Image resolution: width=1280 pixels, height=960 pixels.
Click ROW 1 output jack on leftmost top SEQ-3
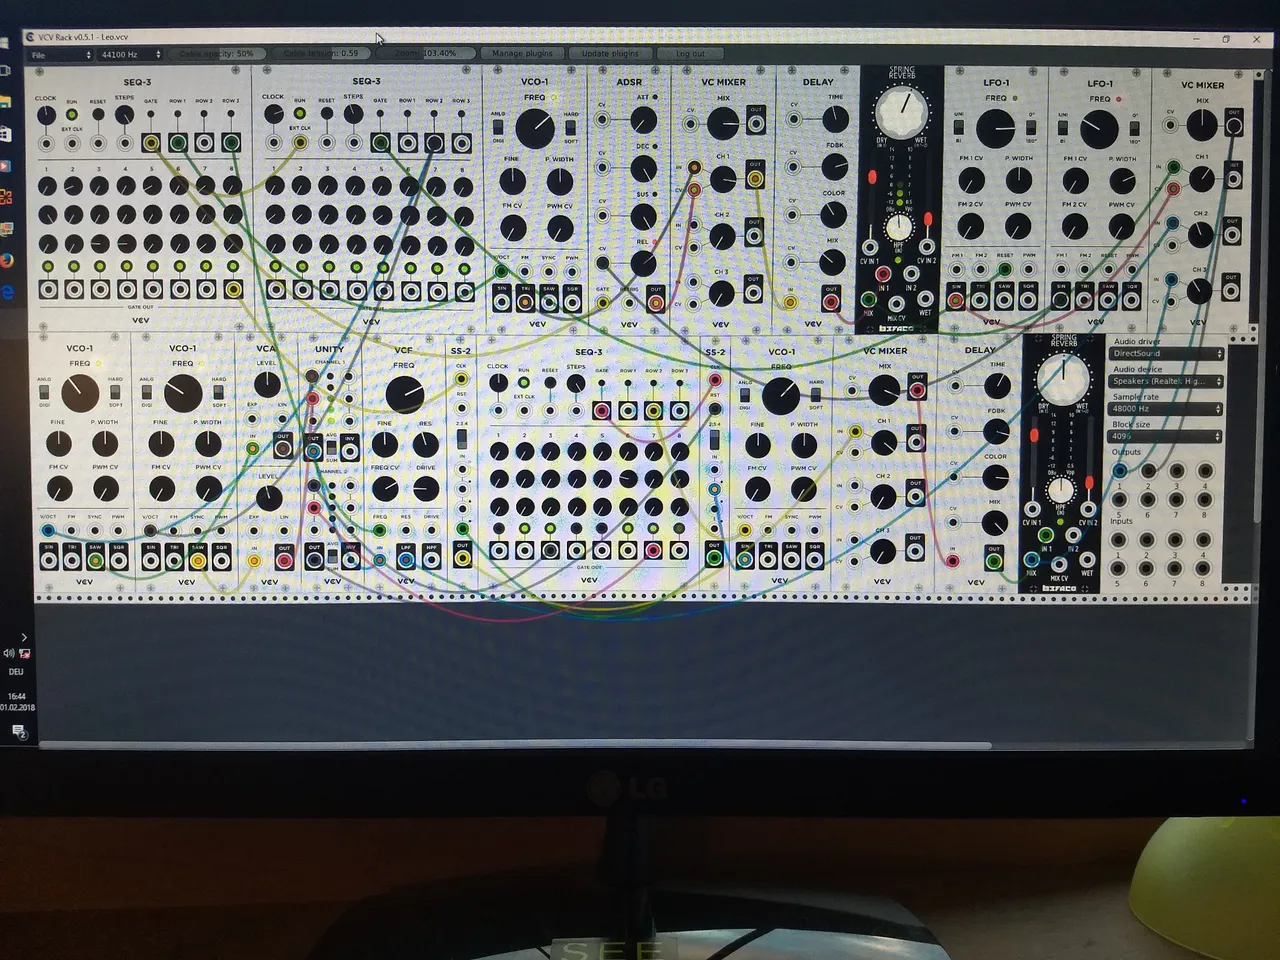(x=177, y=143)
